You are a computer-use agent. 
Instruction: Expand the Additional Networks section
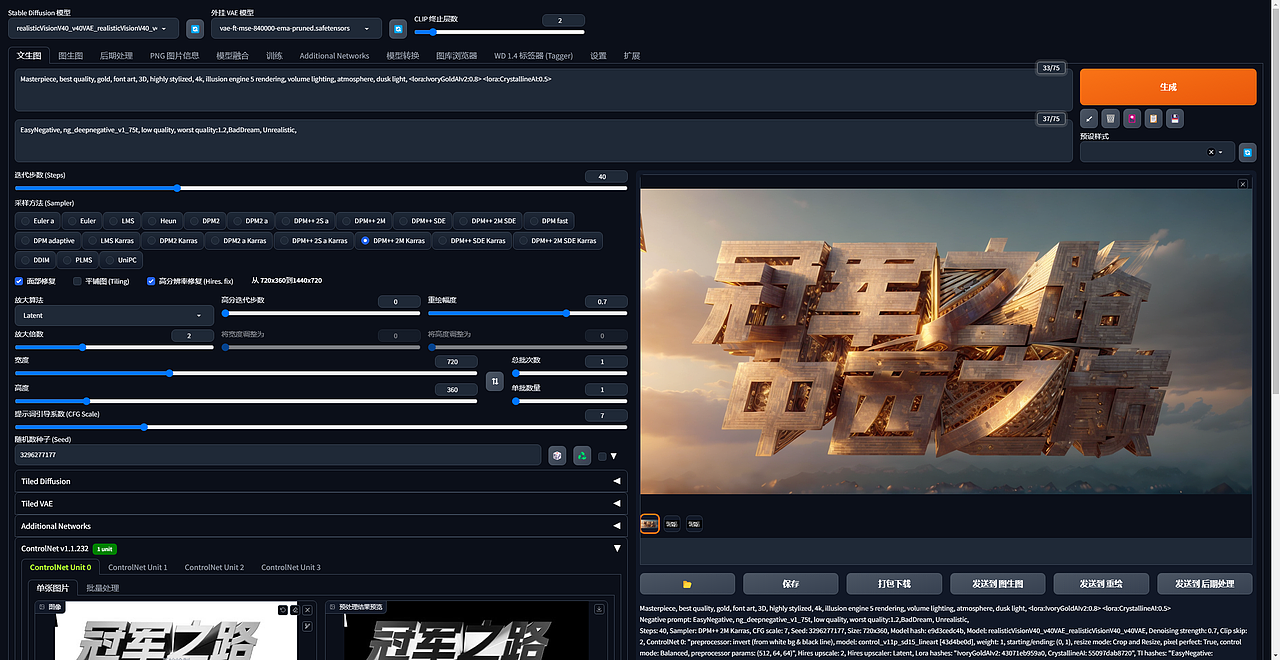tap(321, 526)
